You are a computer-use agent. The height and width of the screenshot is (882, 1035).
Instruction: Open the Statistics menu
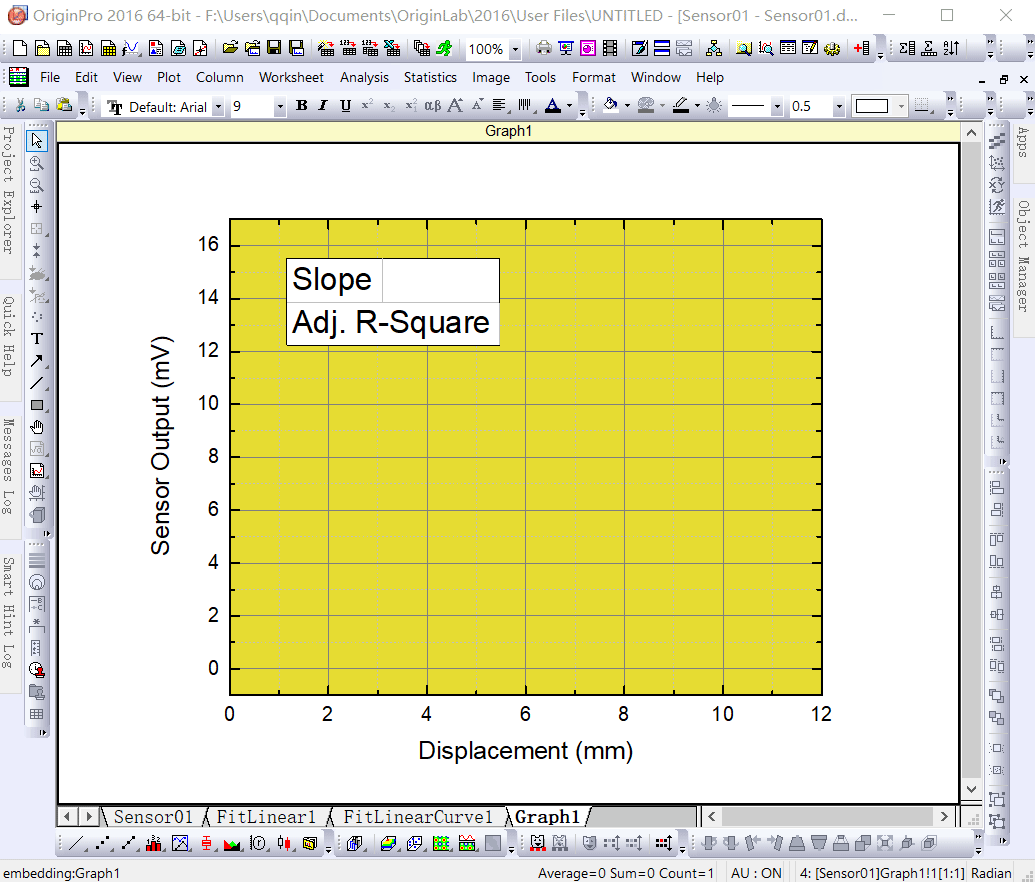430,77
